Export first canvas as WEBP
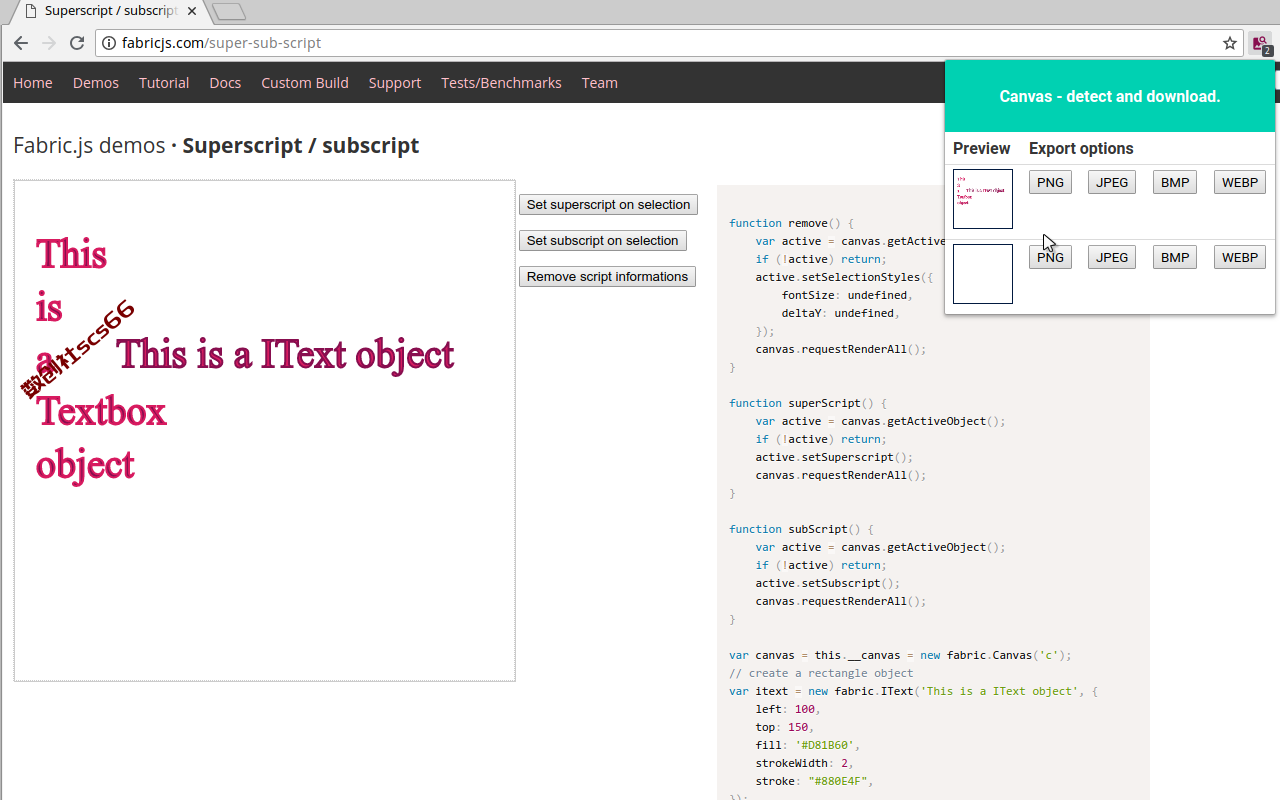Viewport: 1280px width, 800px height. point(1240,182)
